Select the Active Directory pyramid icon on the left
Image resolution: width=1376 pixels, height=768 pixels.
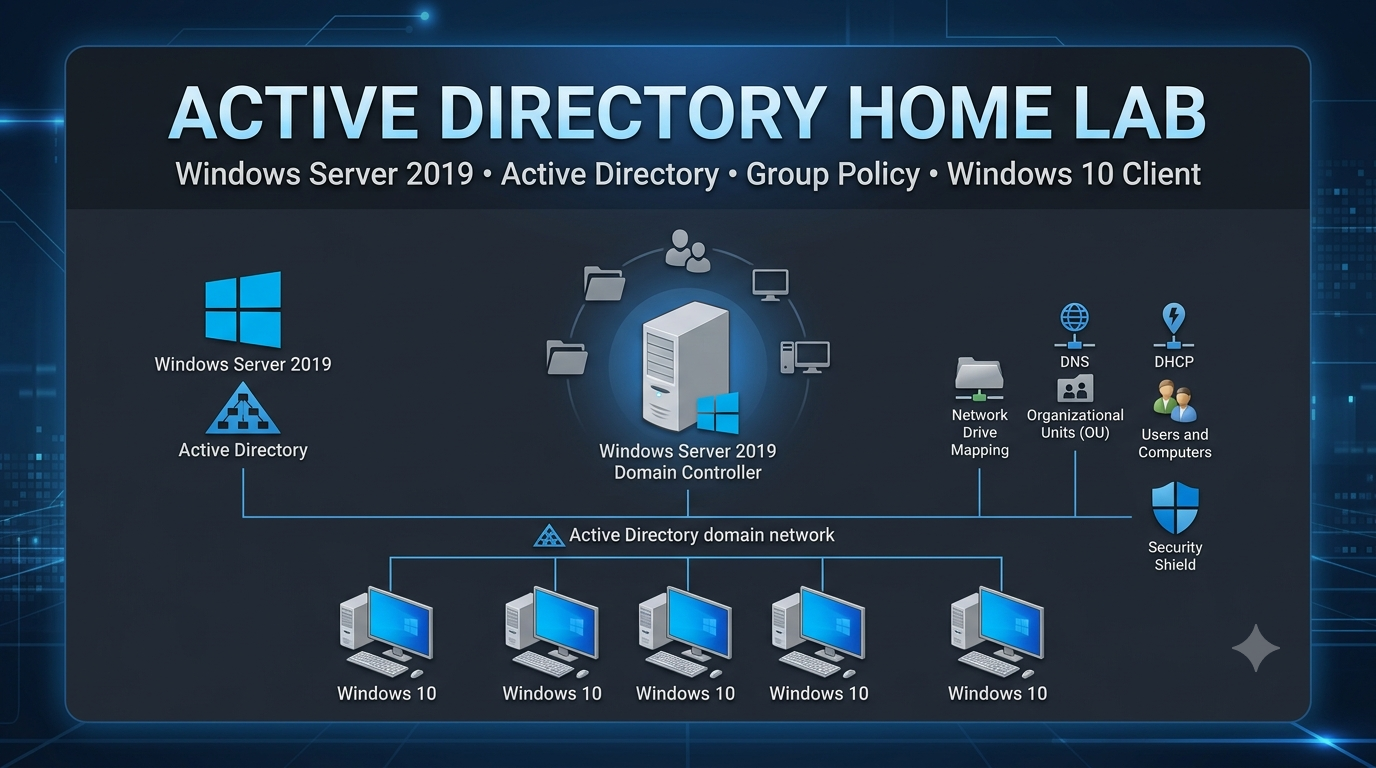click(x=243, y=408)
